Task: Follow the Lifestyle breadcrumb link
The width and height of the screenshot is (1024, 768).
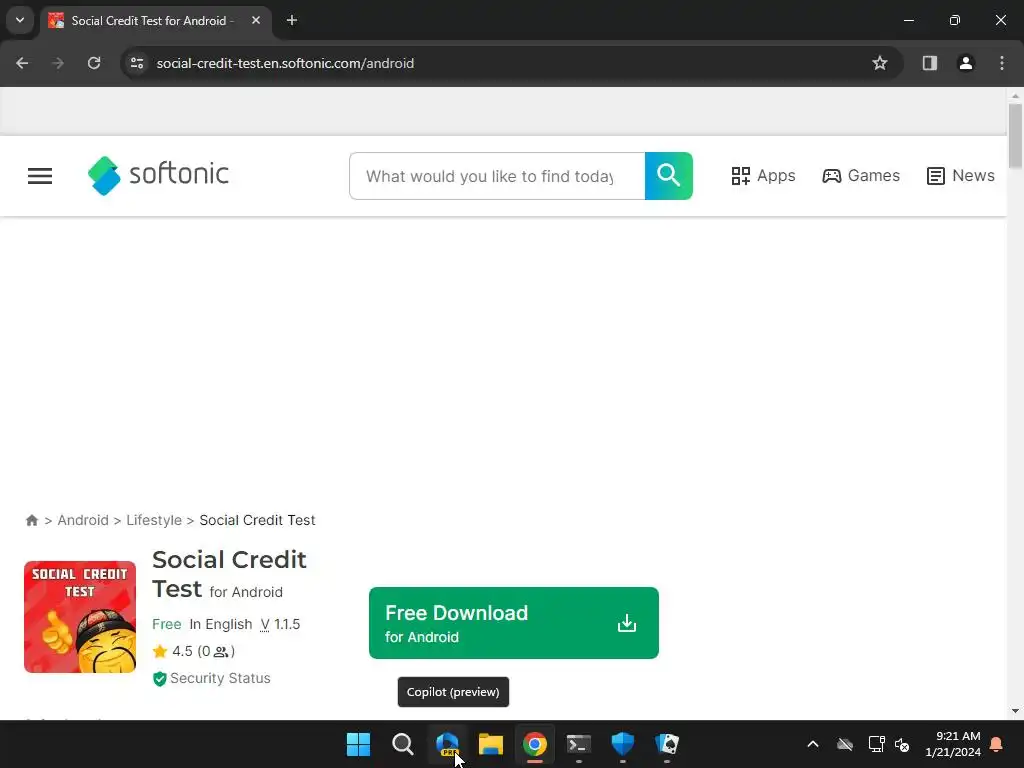Action: (154, 520)
